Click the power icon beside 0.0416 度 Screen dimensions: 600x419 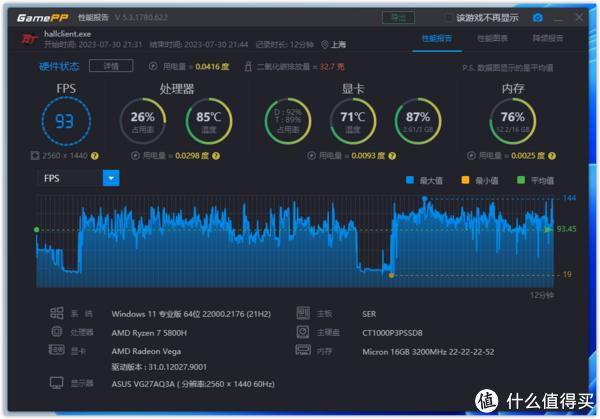click(153, 66)
